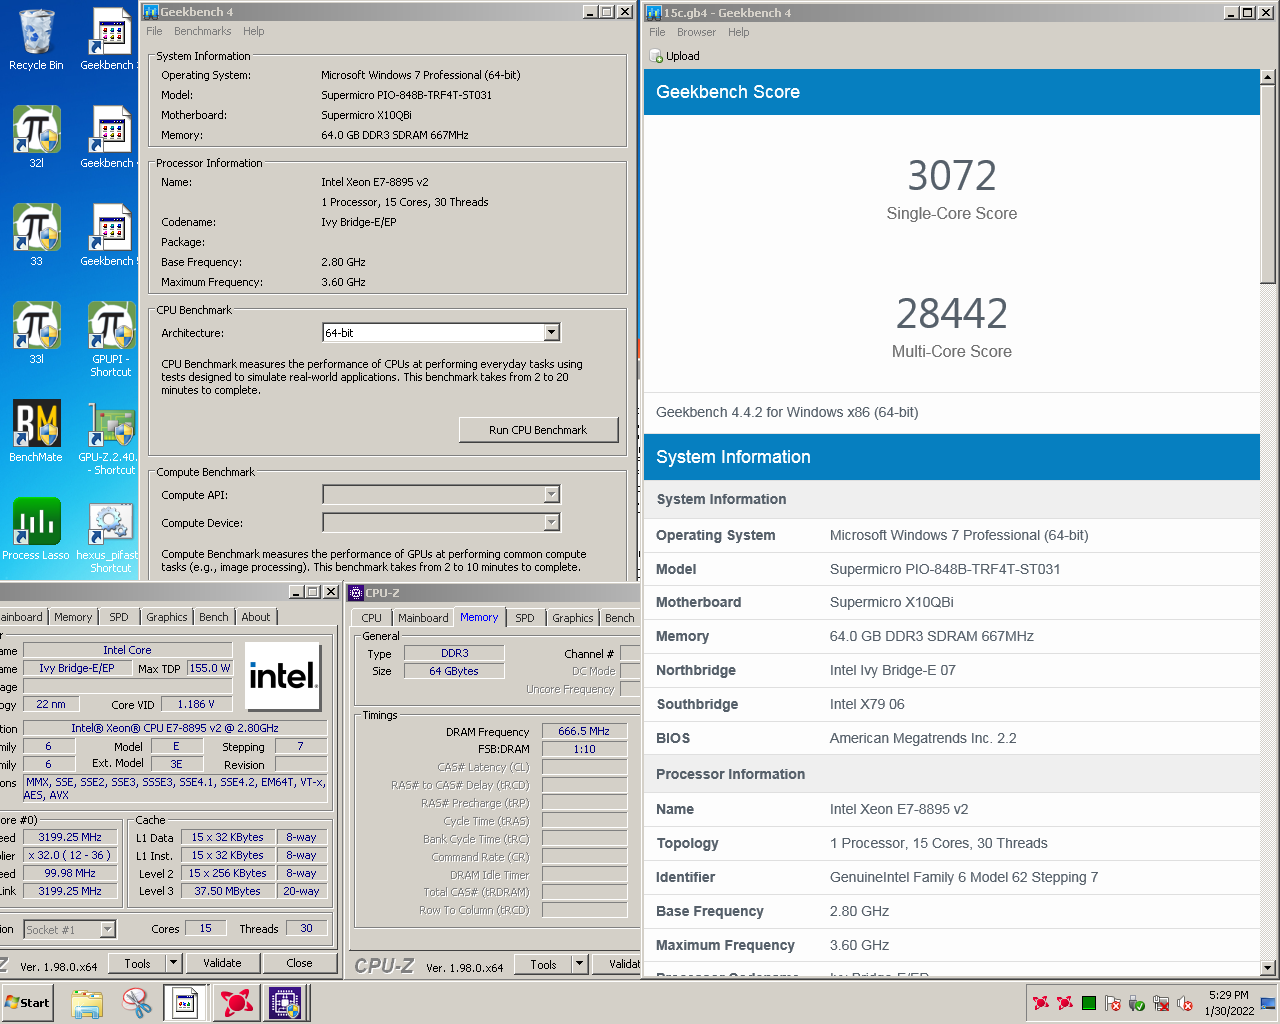
Task: Launch the Process Lasso desktop shortcut
Action: click(x=36, y=529)
